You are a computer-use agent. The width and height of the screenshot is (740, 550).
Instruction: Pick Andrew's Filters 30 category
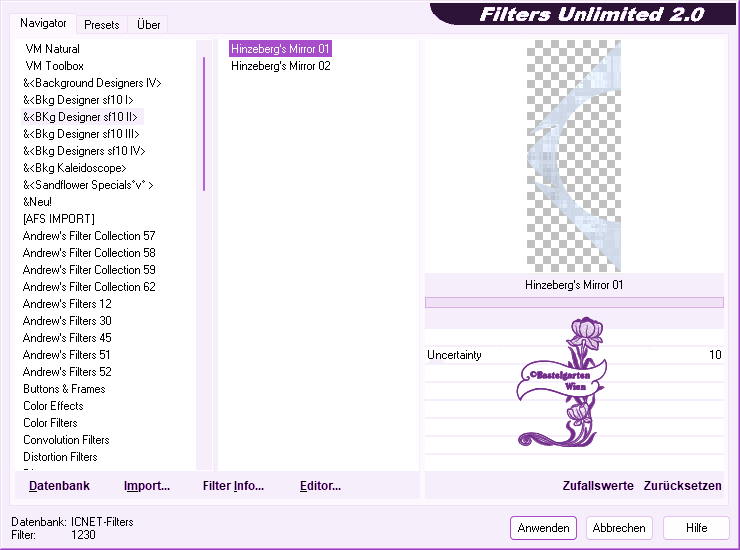67,321
